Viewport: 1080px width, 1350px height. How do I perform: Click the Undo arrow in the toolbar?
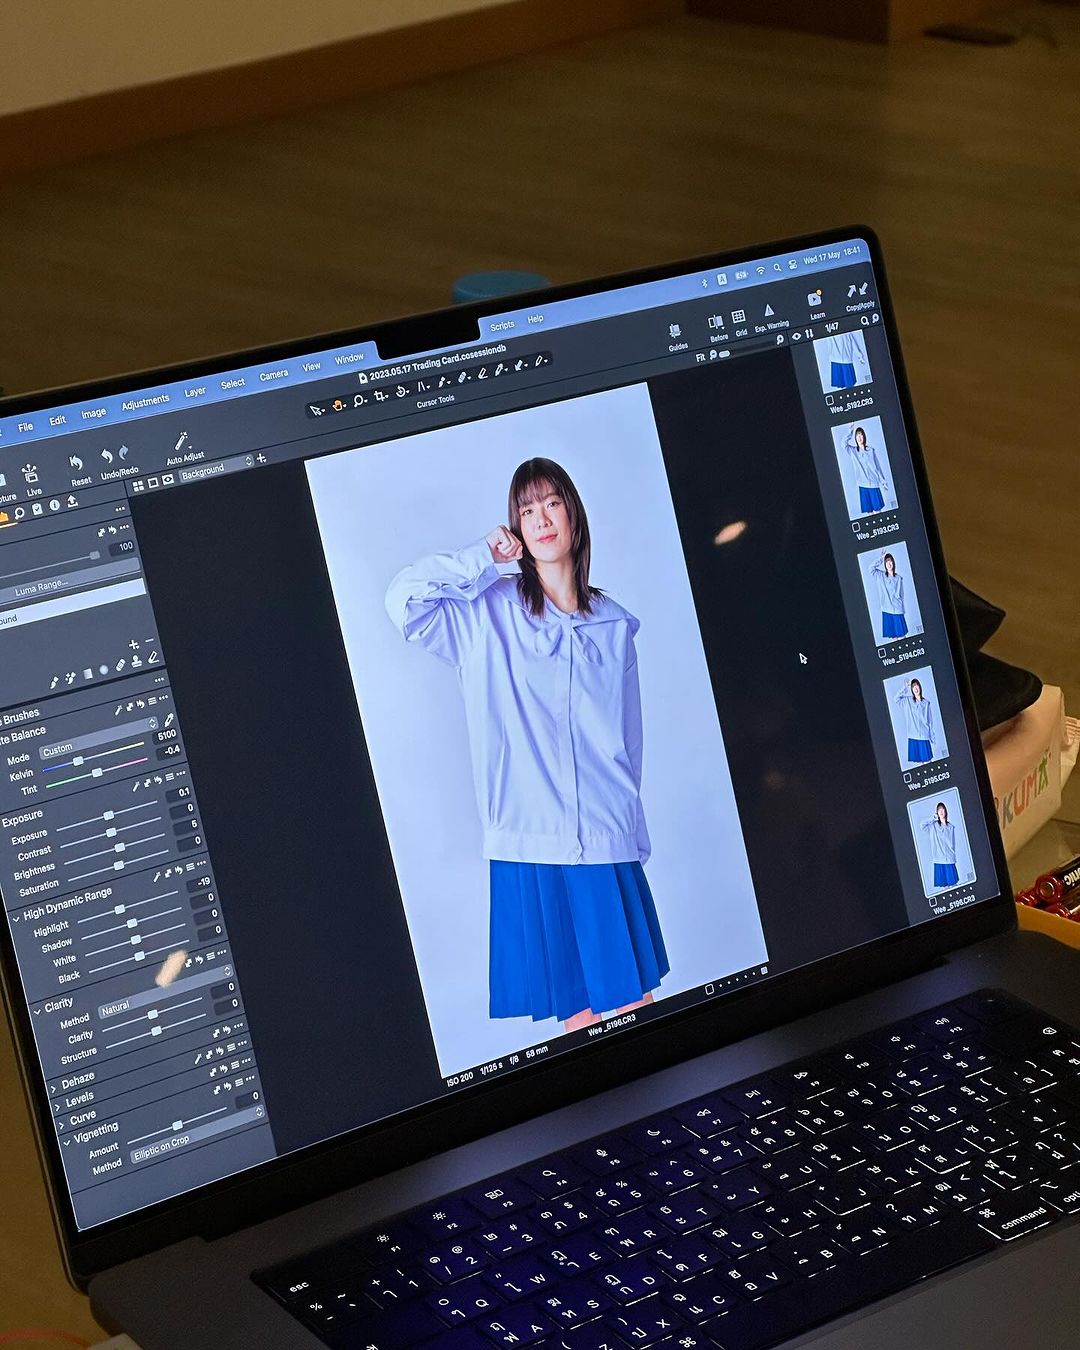pos(106,457)
